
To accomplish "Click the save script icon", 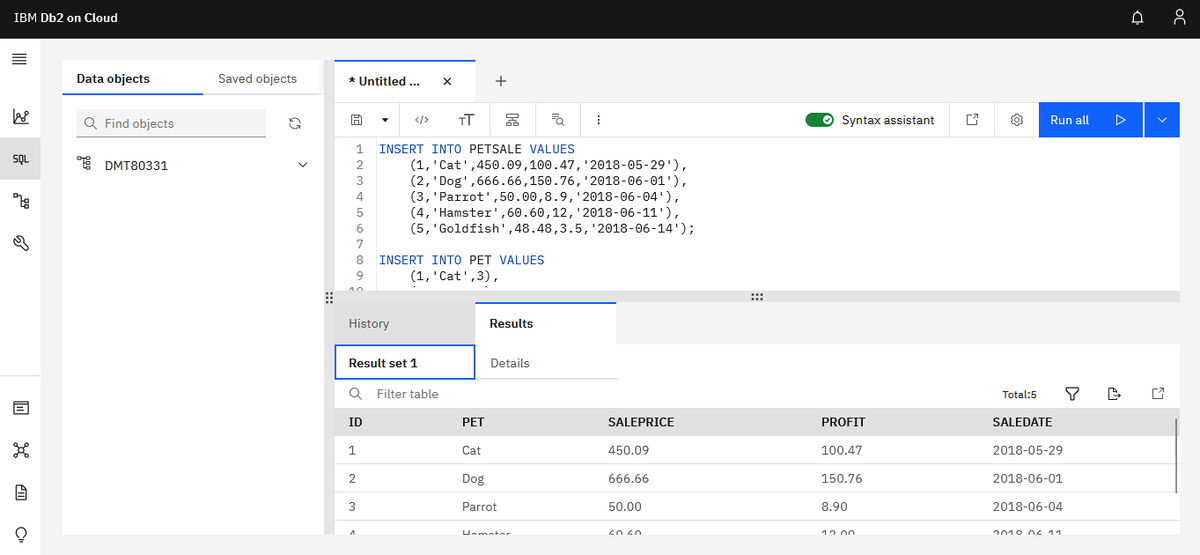I will tap(356, 120).
